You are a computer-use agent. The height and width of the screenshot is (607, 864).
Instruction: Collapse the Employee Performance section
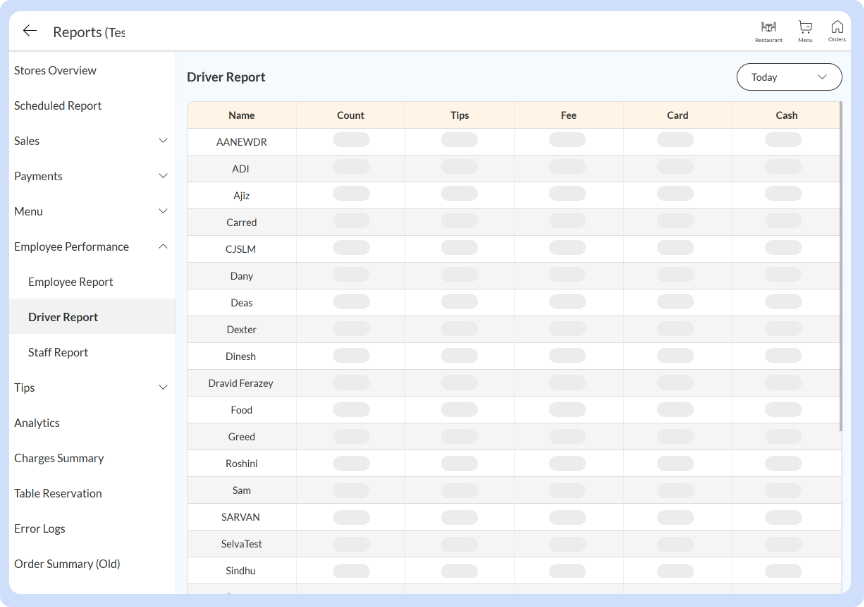pos(163,247)
